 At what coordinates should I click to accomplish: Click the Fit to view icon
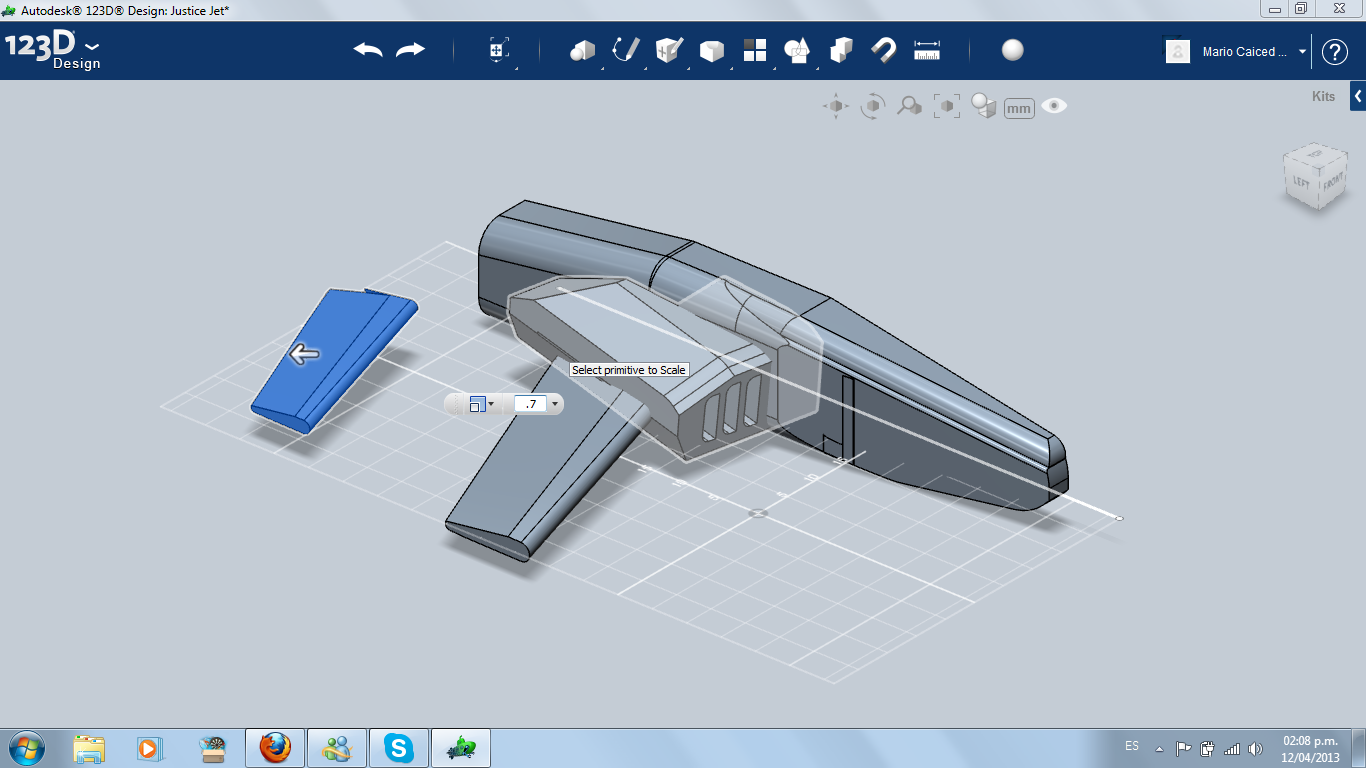coord(946,106)
